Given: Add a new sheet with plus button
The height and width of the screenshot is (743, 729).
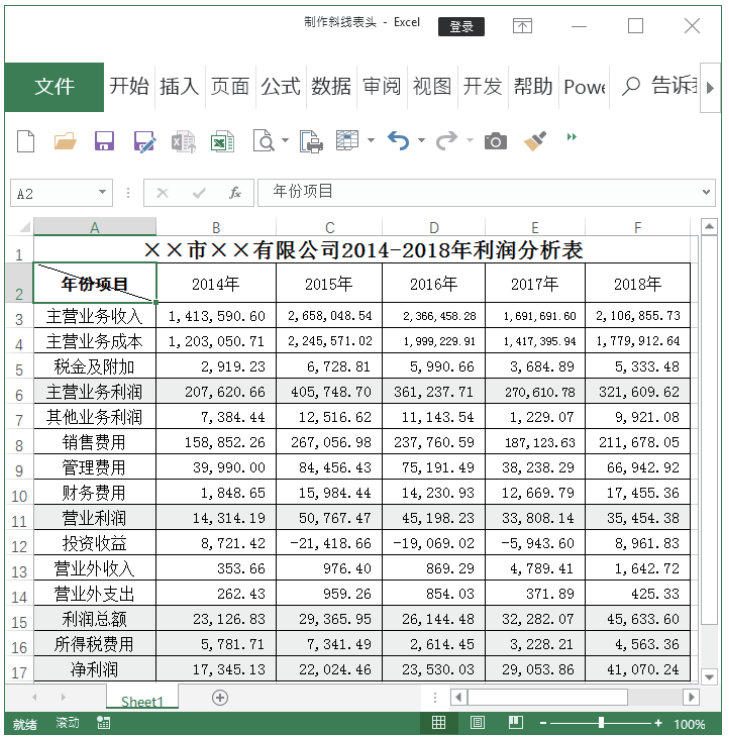Looking at the screenshot, I should point(220,698).
